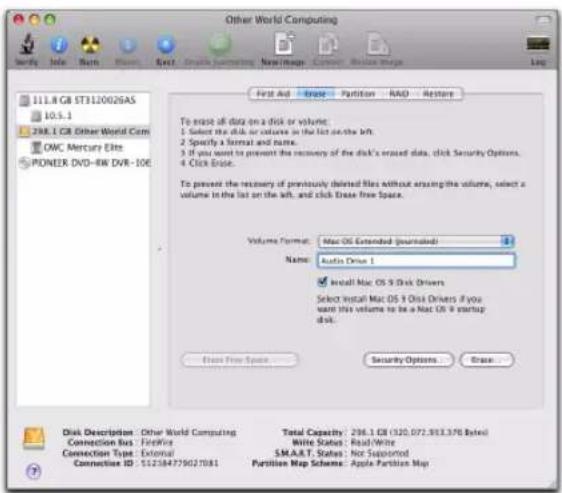Screen dimensions: 562x493
Task: Click the dimmed Mount toolbar icon
Action: [128, 45]
